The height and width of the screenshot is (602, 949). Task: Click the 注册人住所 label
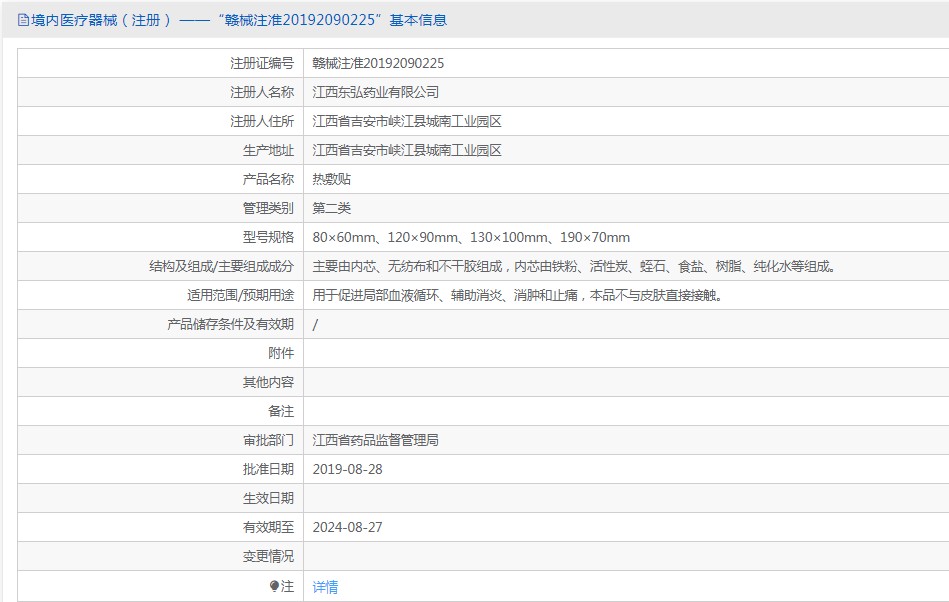point(262,121)
